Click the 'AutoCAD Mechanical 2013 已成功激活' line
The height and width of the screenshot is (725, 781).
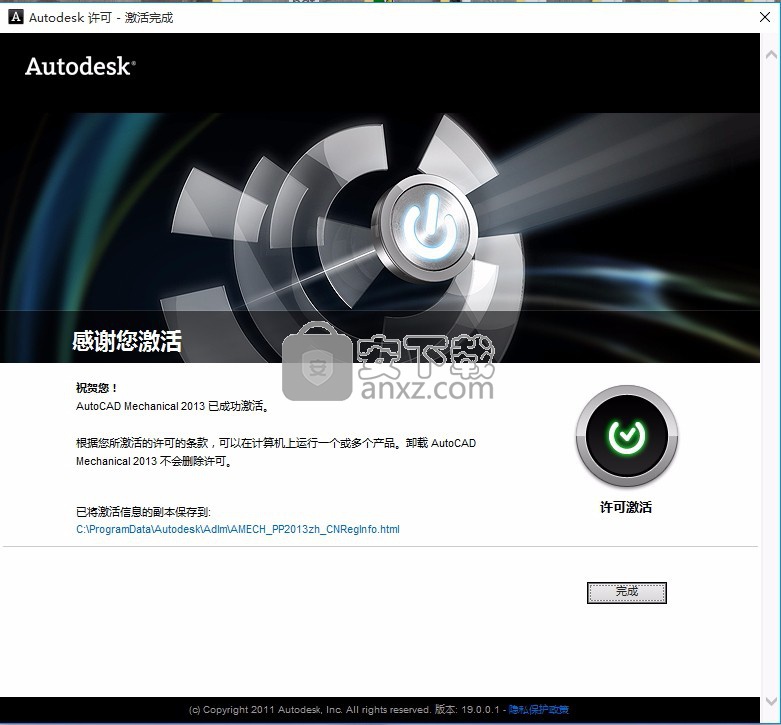point(172,406)
